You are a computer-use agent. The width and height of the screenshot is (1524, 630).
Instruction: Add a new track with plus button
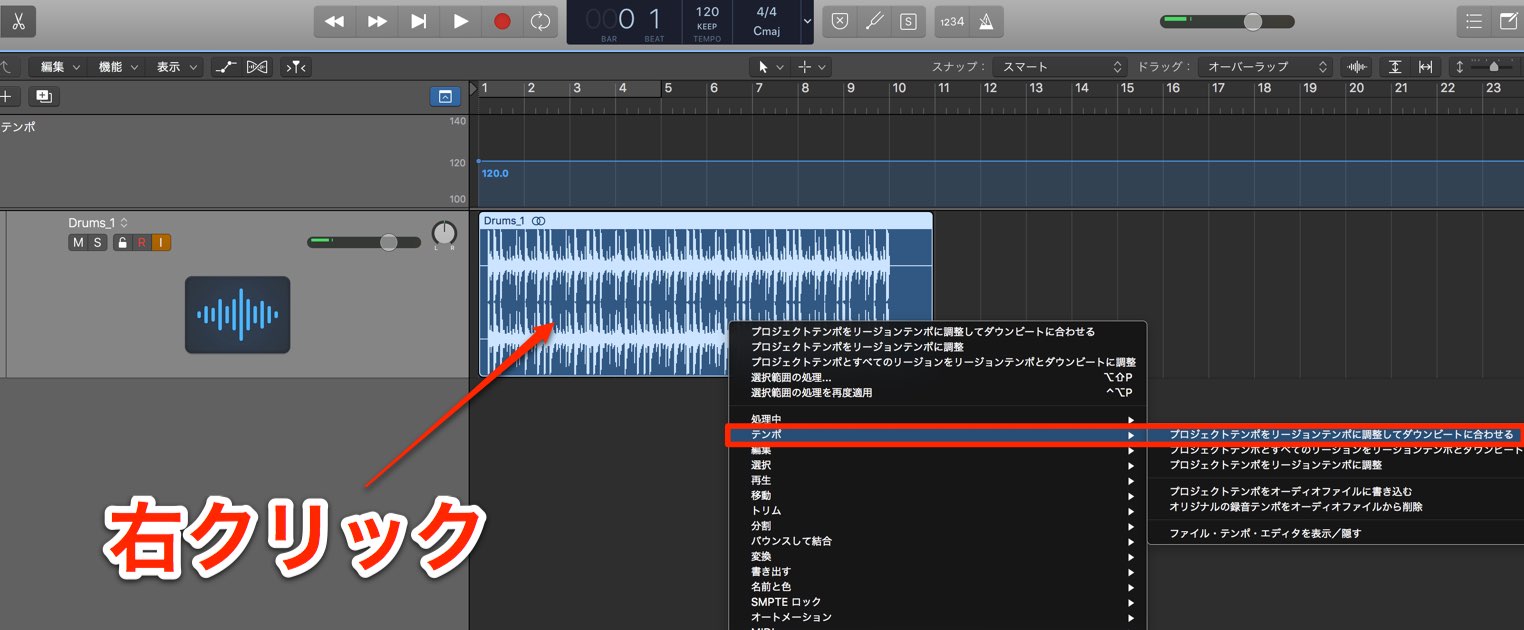click(x=7, y=97)
